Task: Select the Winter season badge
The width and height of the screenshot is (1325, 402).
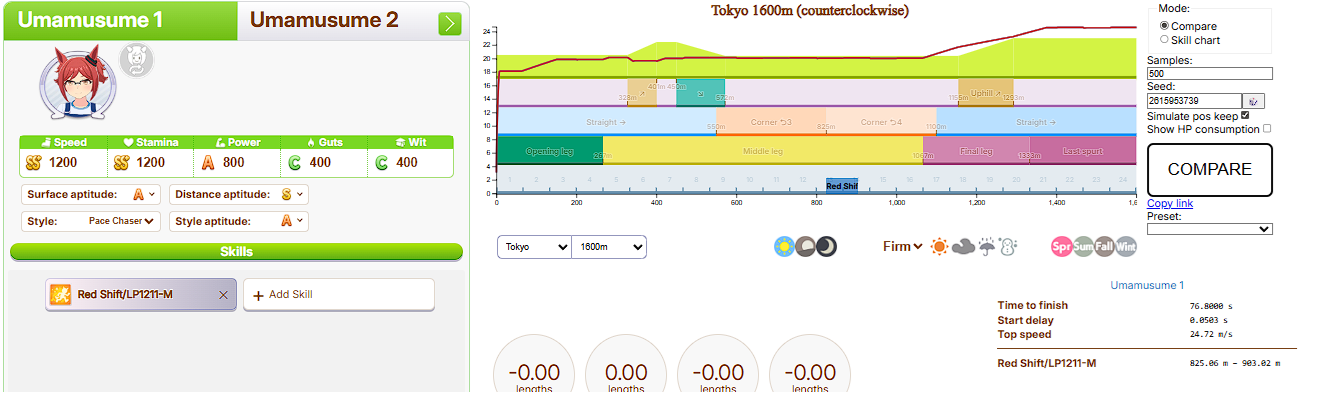Action: [x=1125, y=246]
